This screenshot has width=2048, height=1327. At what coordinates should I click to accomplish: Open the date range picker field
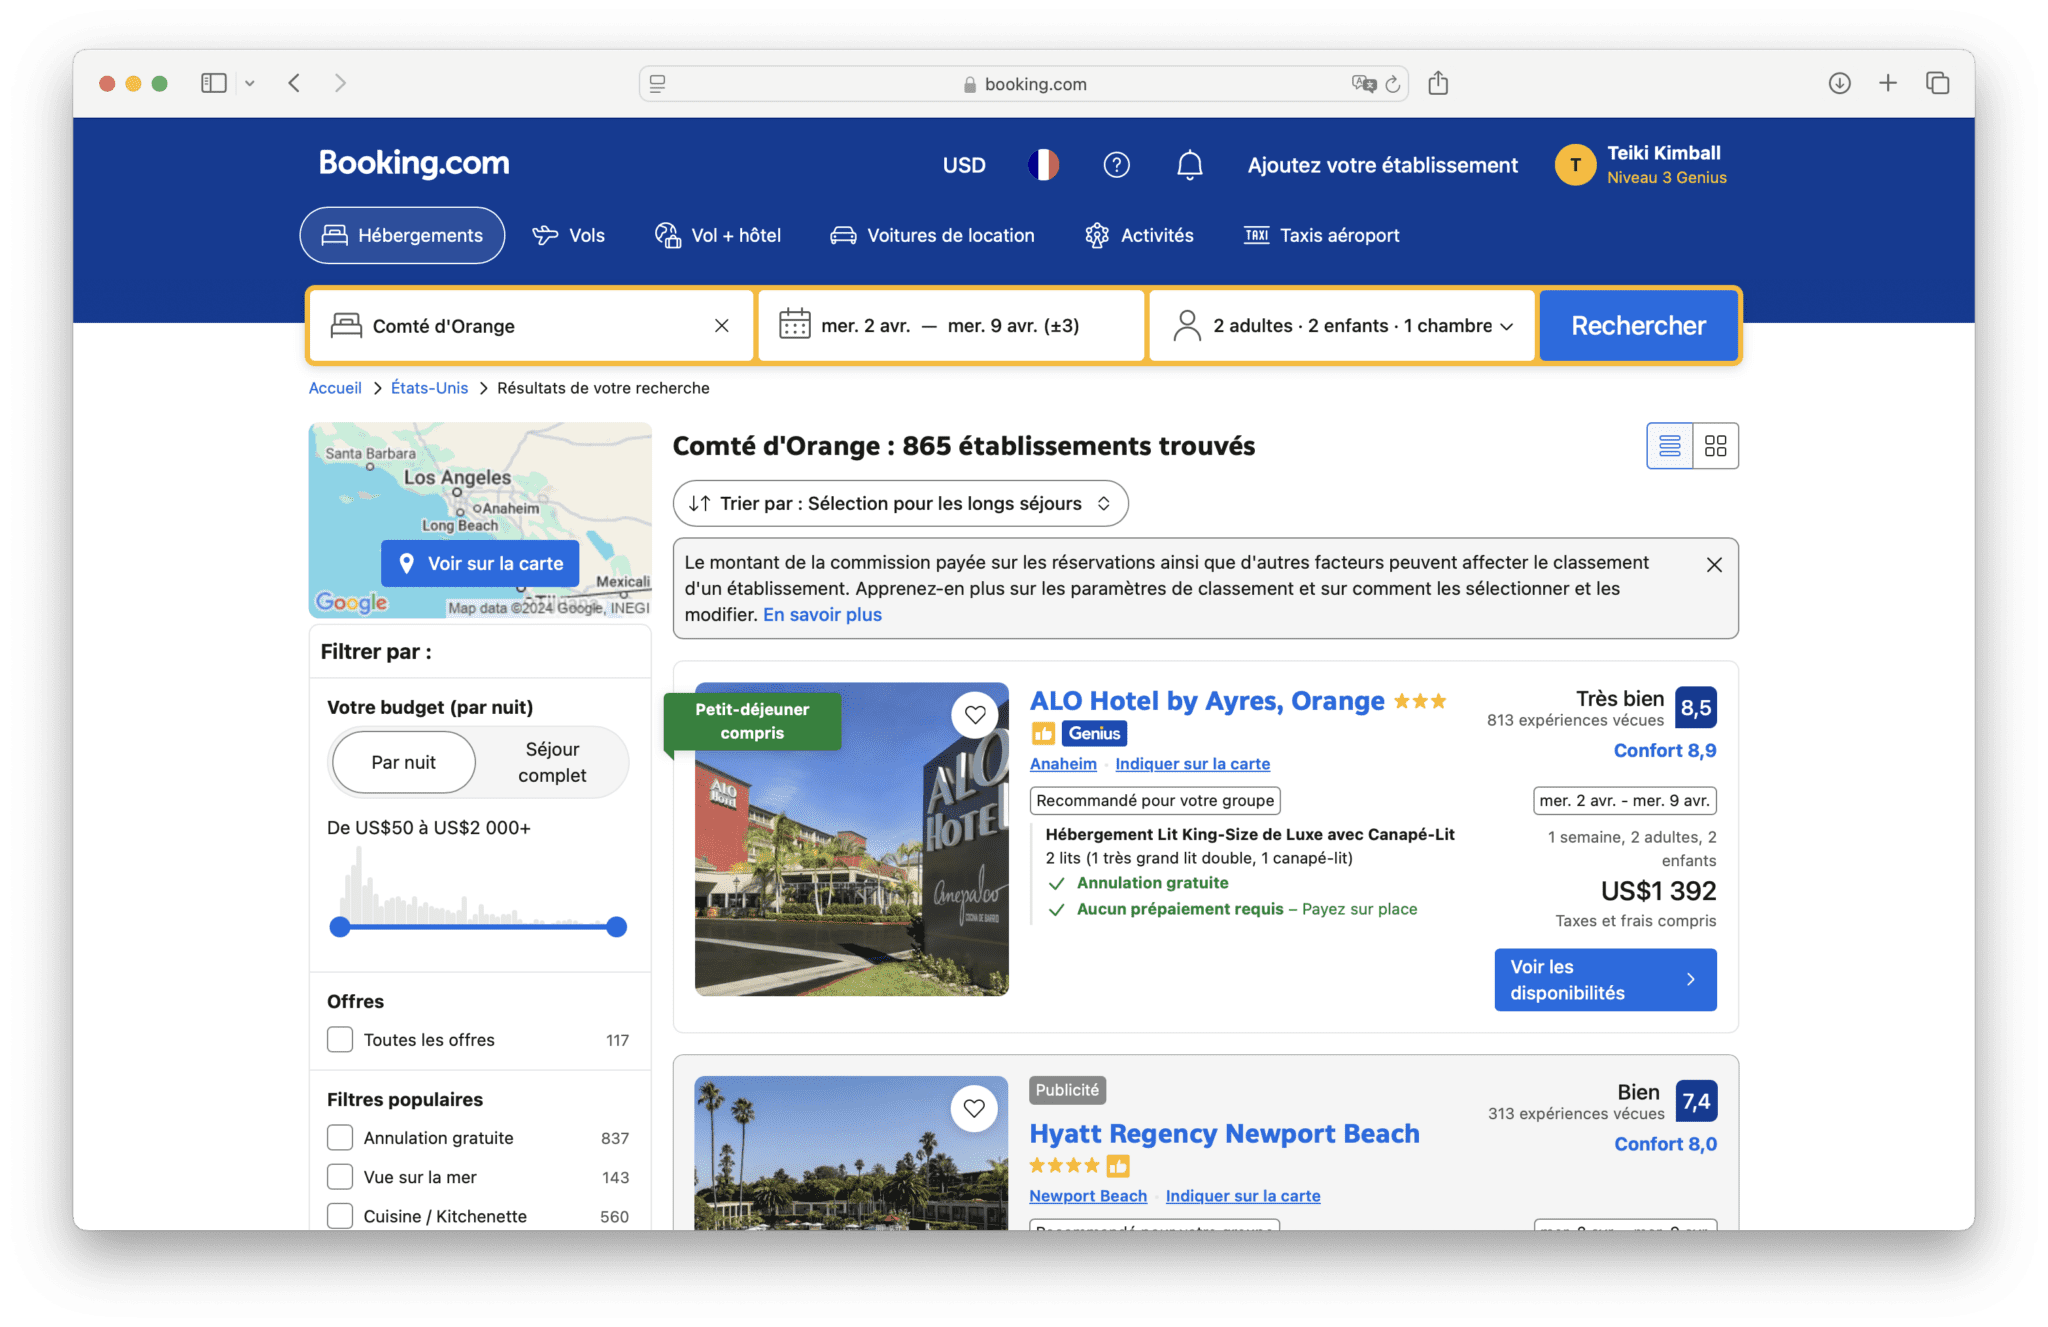(951, 326)
